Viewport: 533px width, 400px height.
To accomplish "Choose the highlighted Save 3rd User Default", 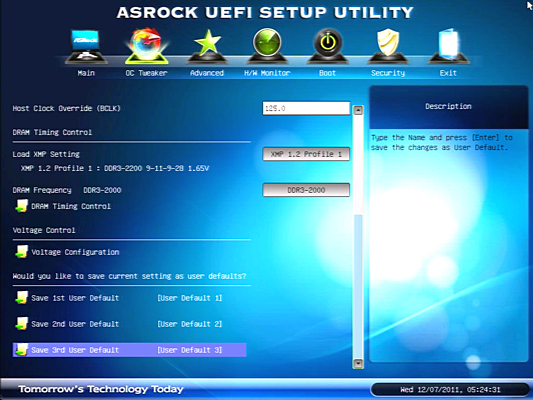I will pos(130,350).
